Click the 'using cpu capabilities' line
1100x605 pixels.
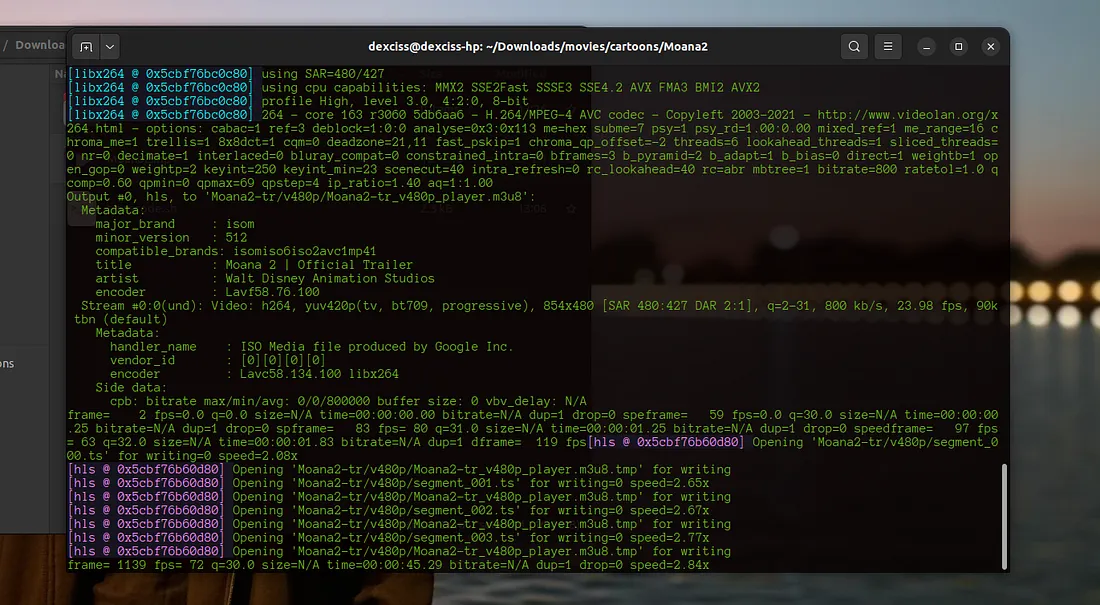511,88
